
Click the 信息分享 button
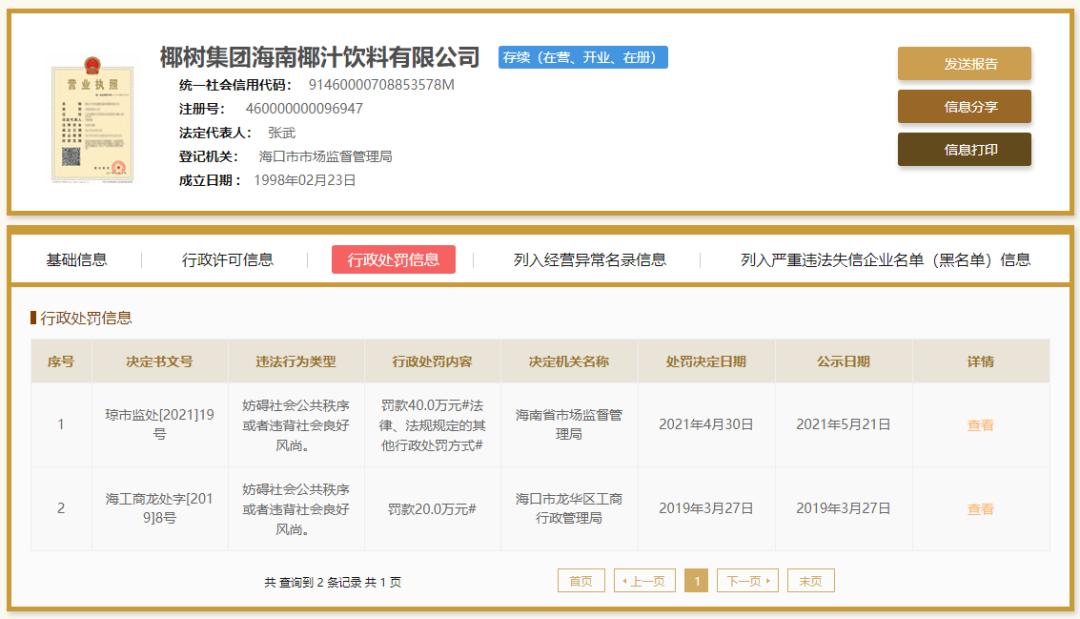(x=965, y=105)
